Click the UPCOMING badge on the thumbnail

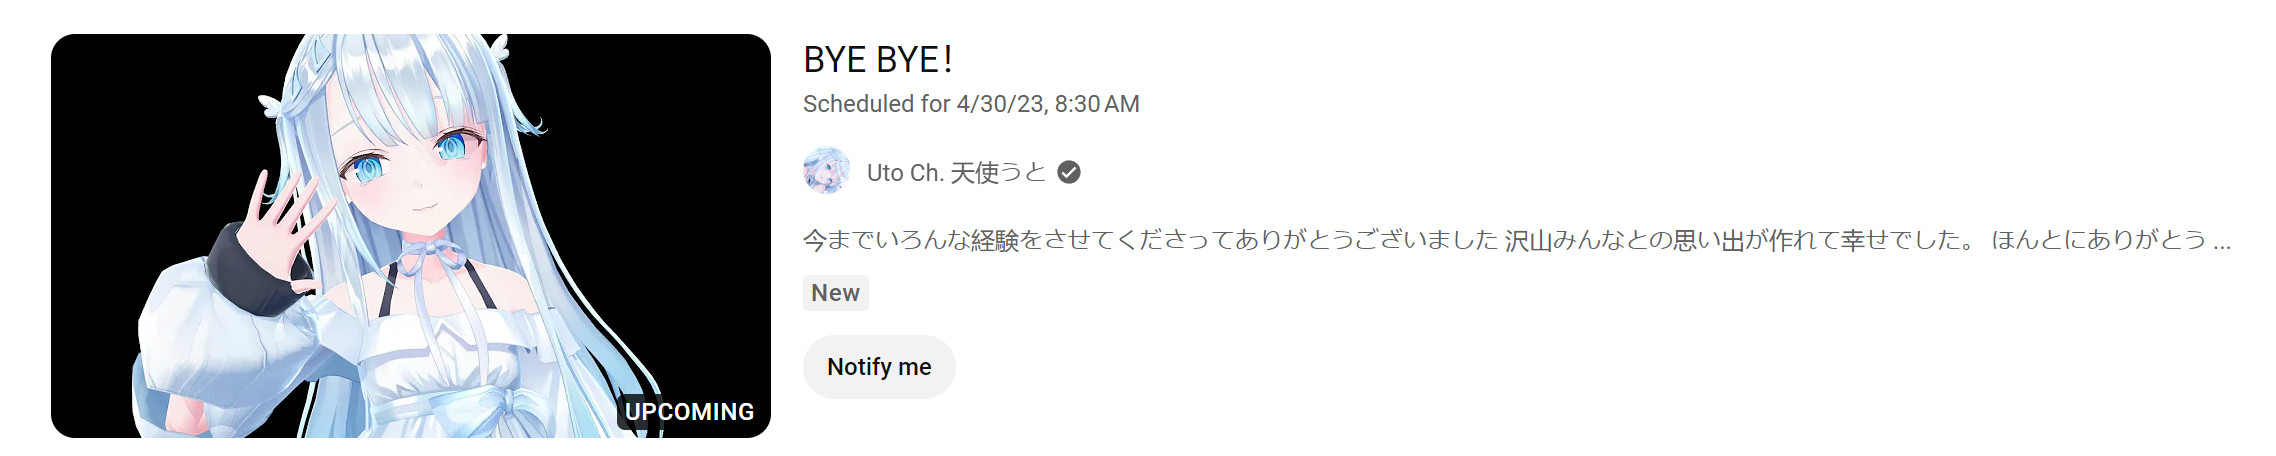click(689, 412)
